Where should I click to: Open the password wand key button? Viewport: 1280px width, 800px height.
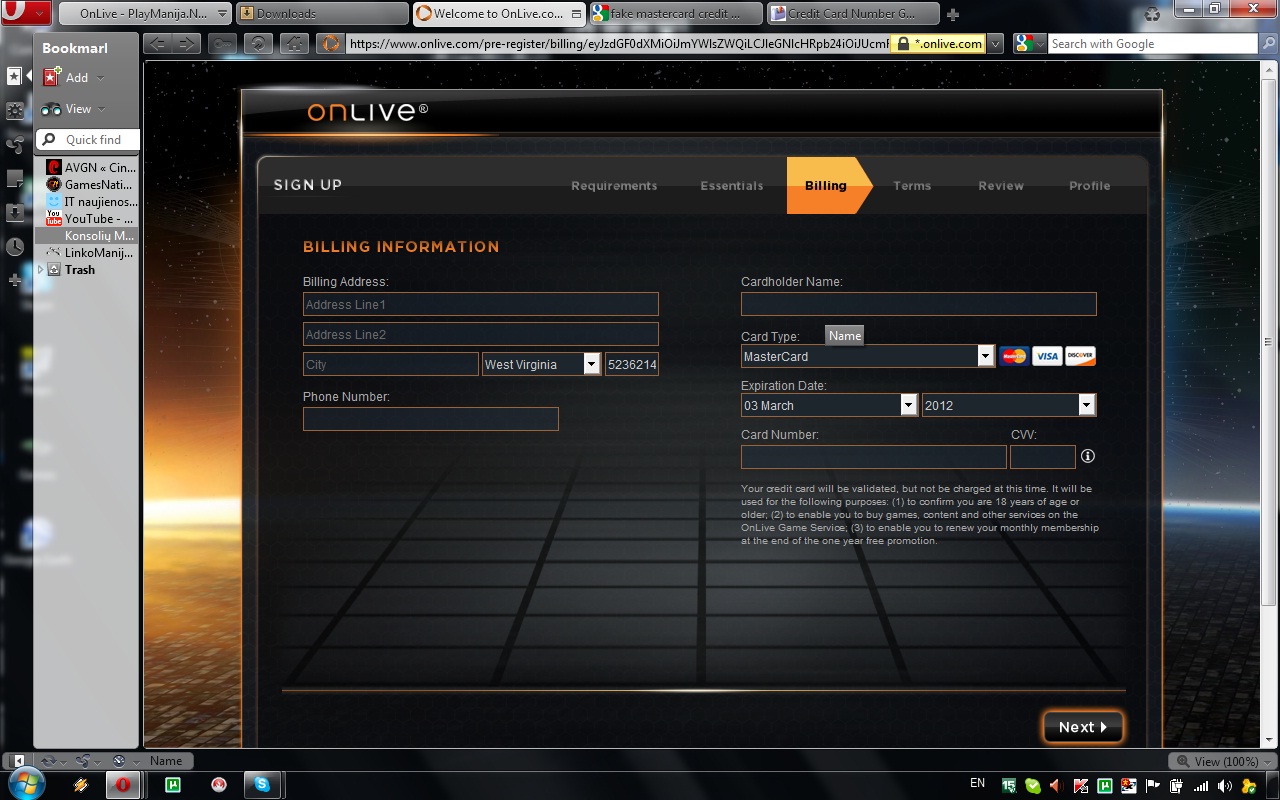pyautogui.click(x=223, y=43)
